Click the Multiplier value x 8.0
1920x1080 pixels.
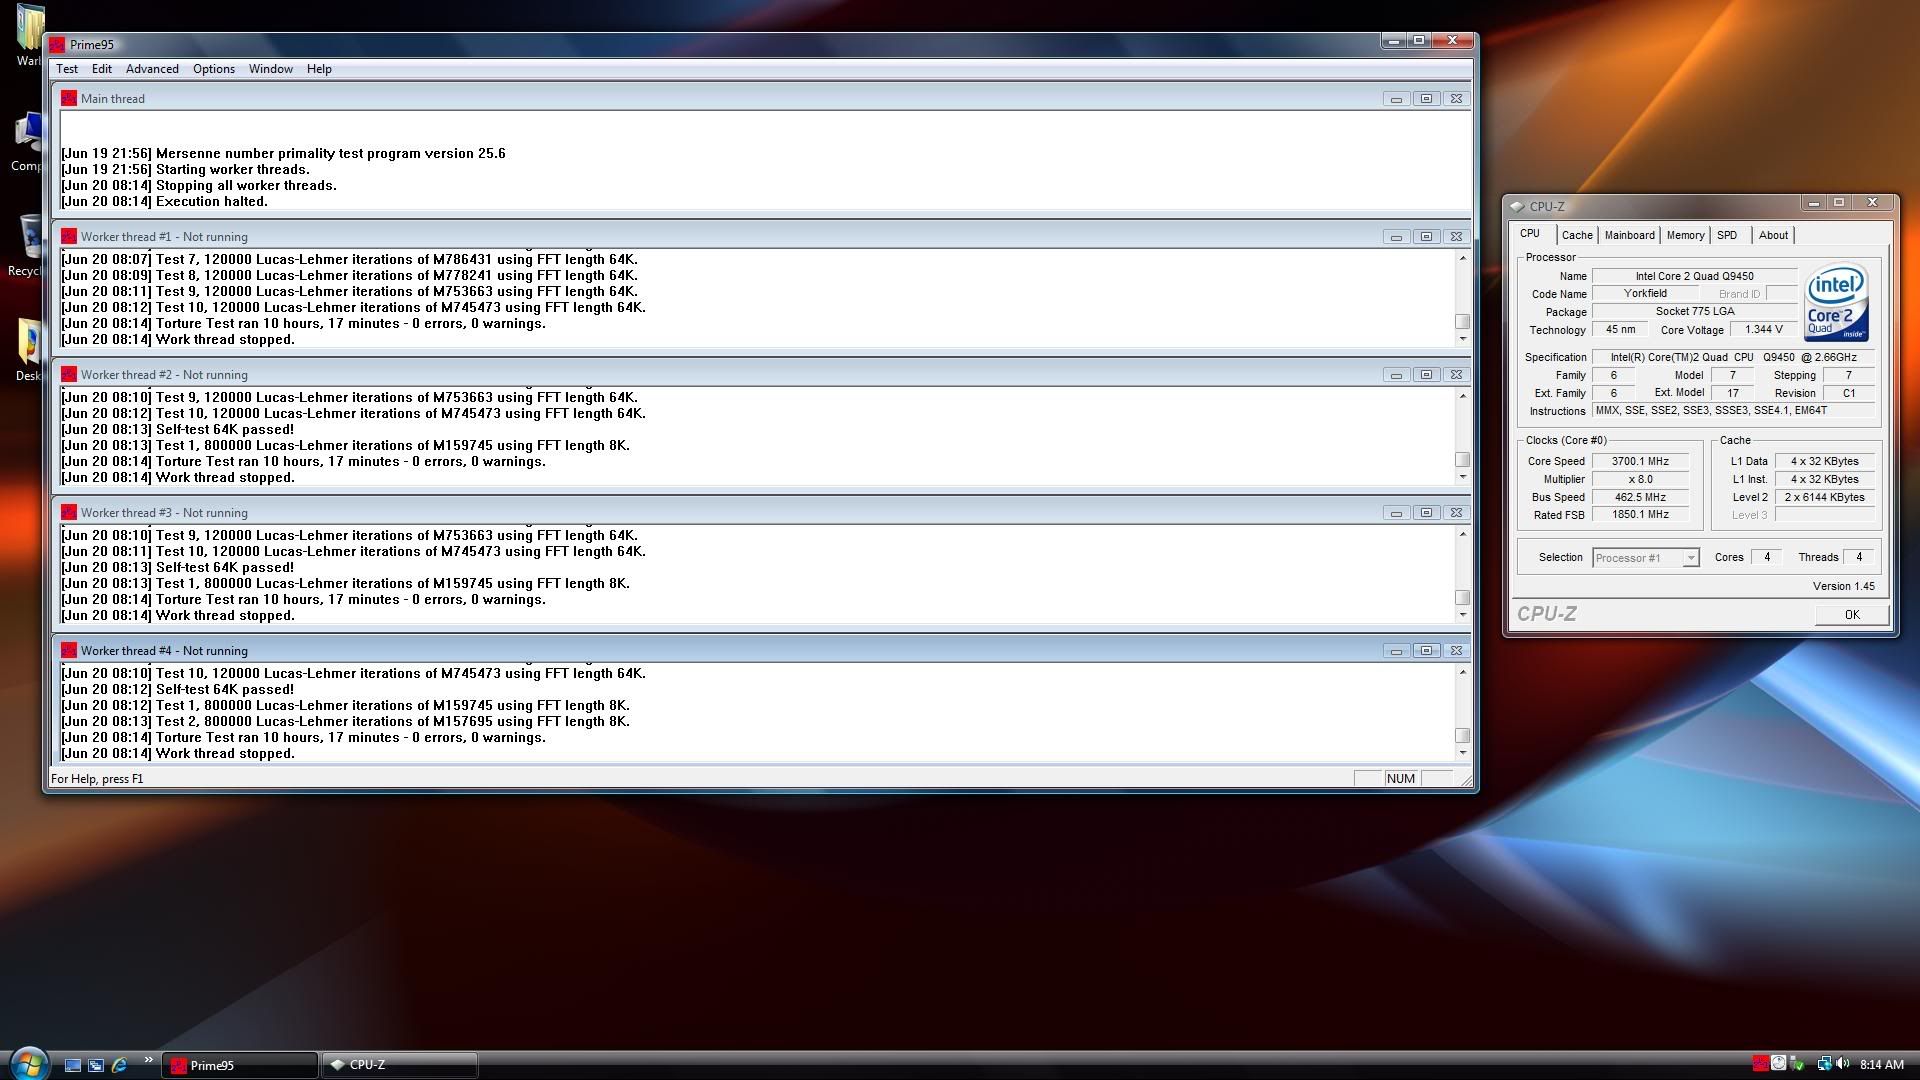[1640, 479]
